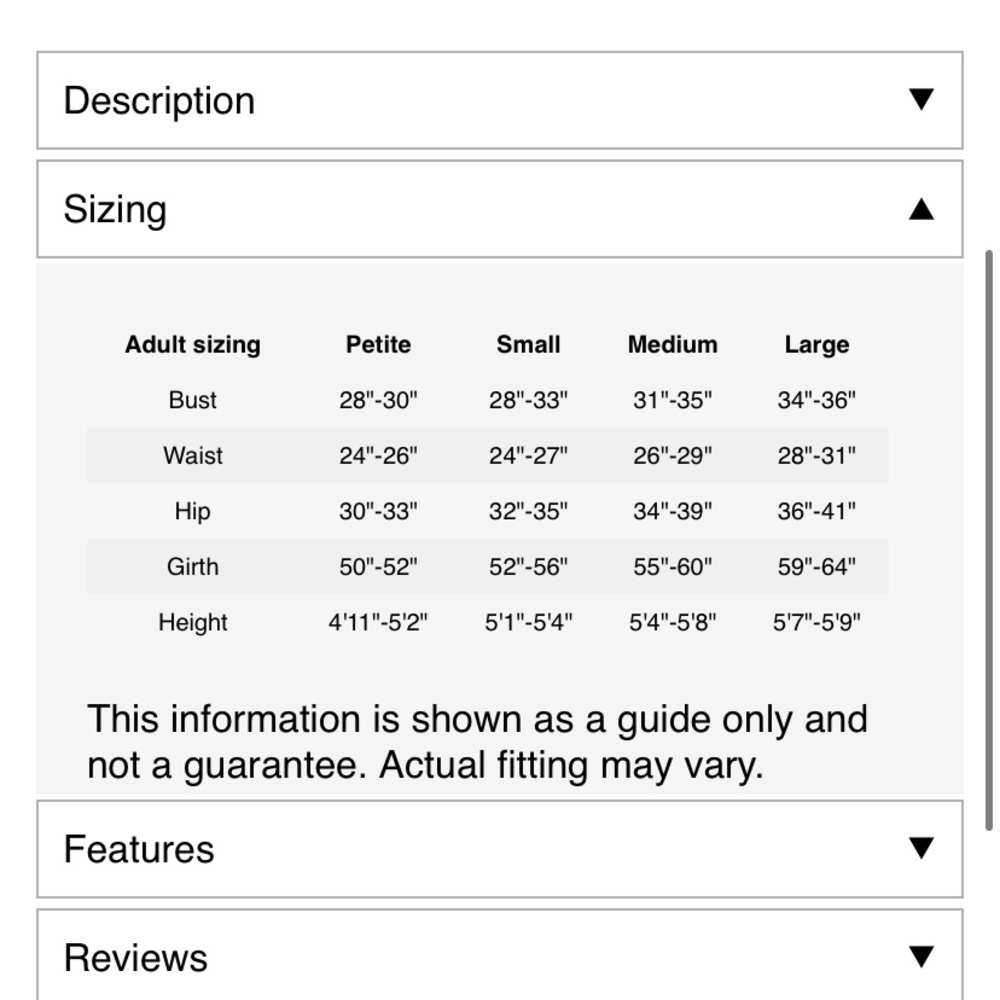
Task: Click the Height row label
Action: (x=193, y=622)
